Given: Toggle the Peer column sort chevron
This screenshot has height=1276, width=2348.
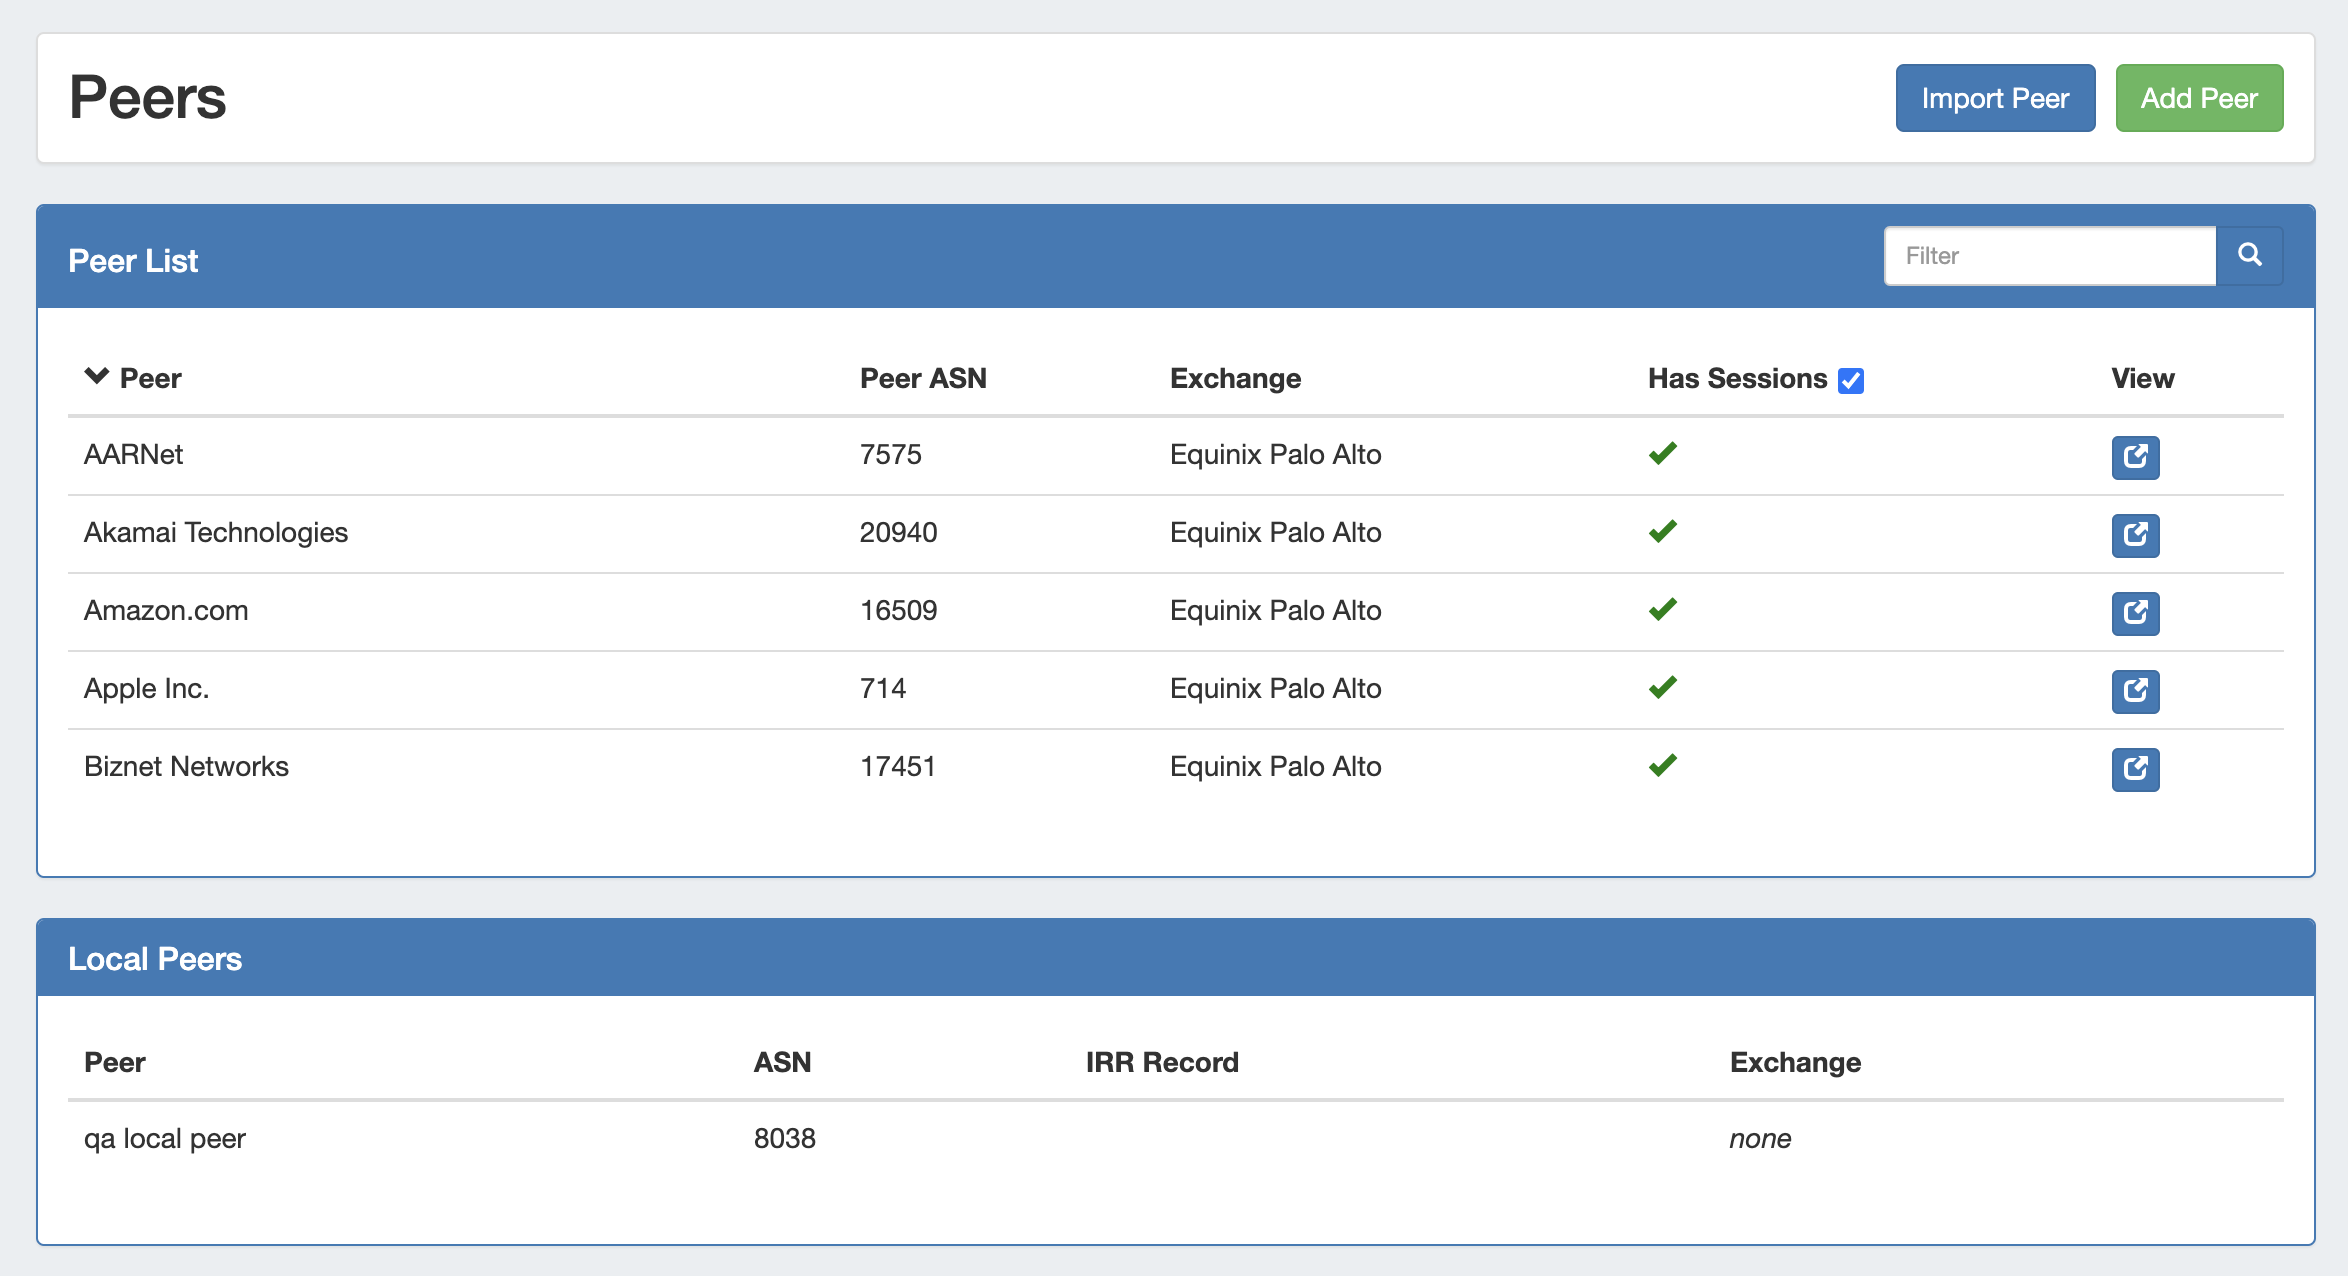Looking at the screenshot, I should pos(96,377).
